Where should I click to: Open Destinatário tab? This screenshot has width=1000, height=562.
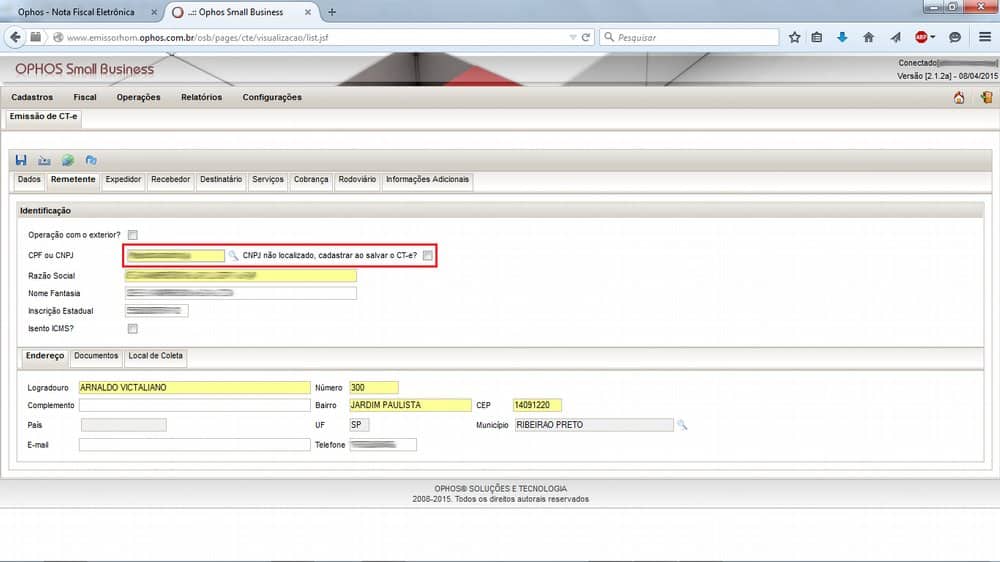point(221,180)
